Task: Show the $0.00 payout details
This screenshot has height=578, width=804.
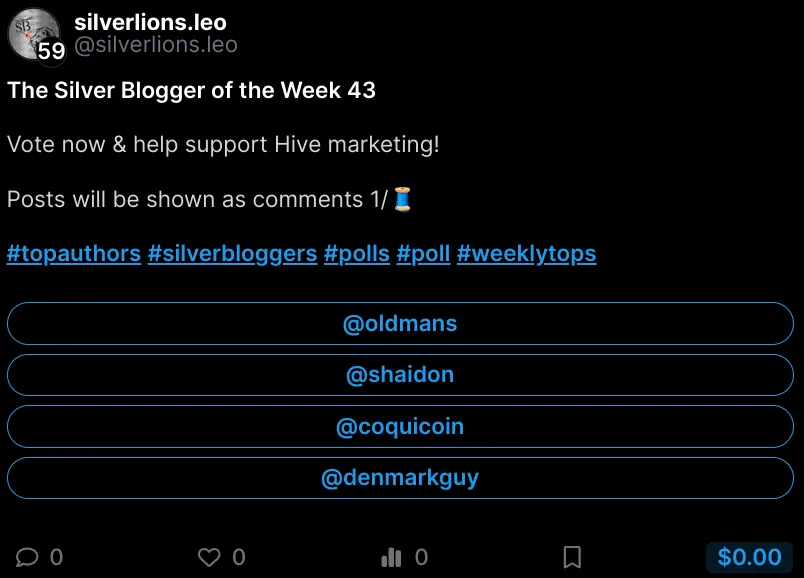Action: click(x=749, y=557)
